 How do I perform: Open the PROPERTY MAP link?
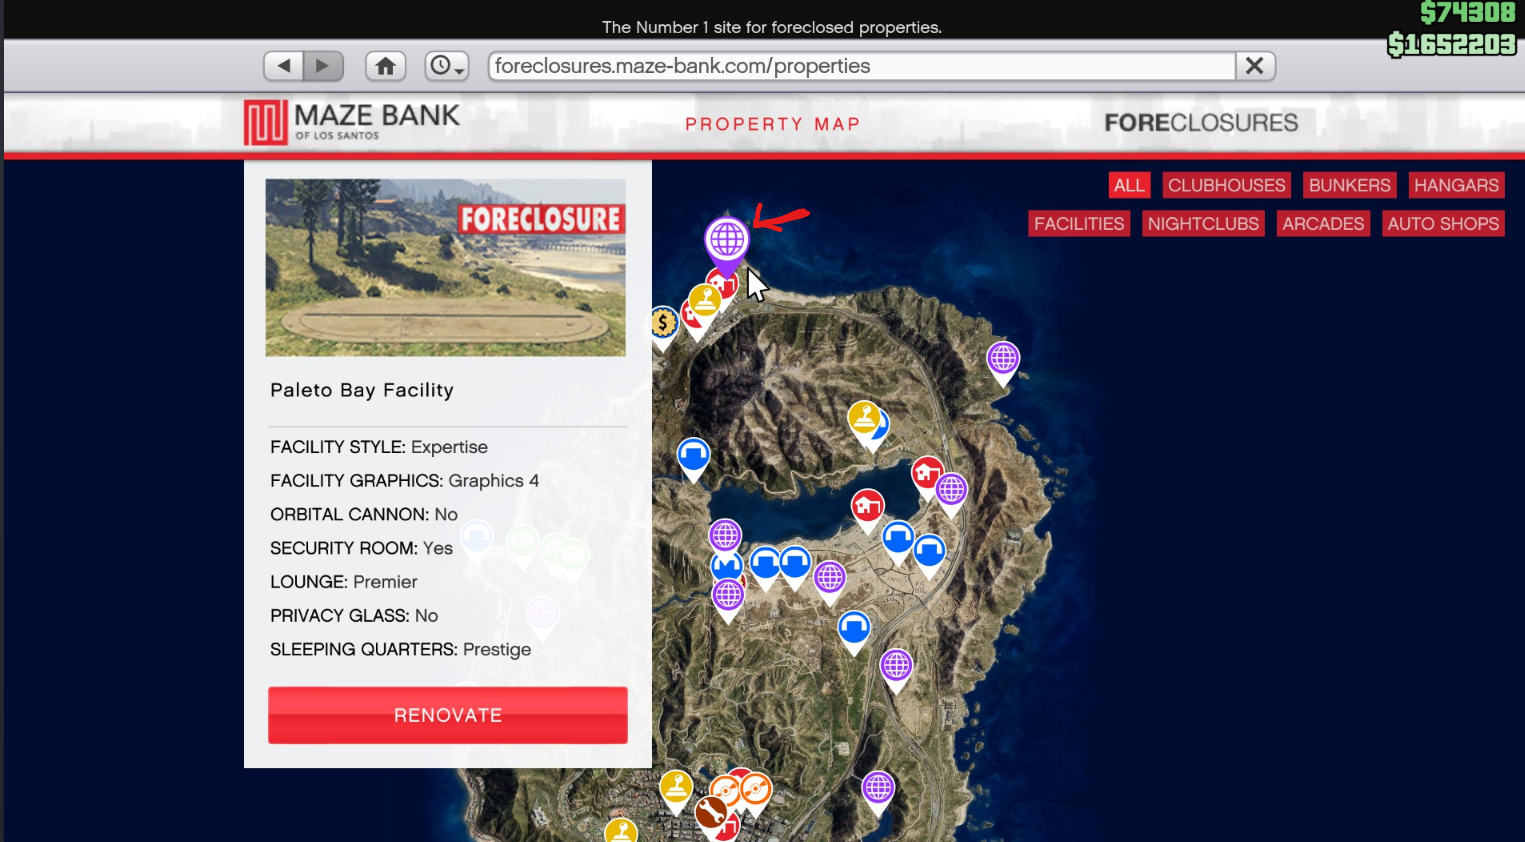click(772, 124)
